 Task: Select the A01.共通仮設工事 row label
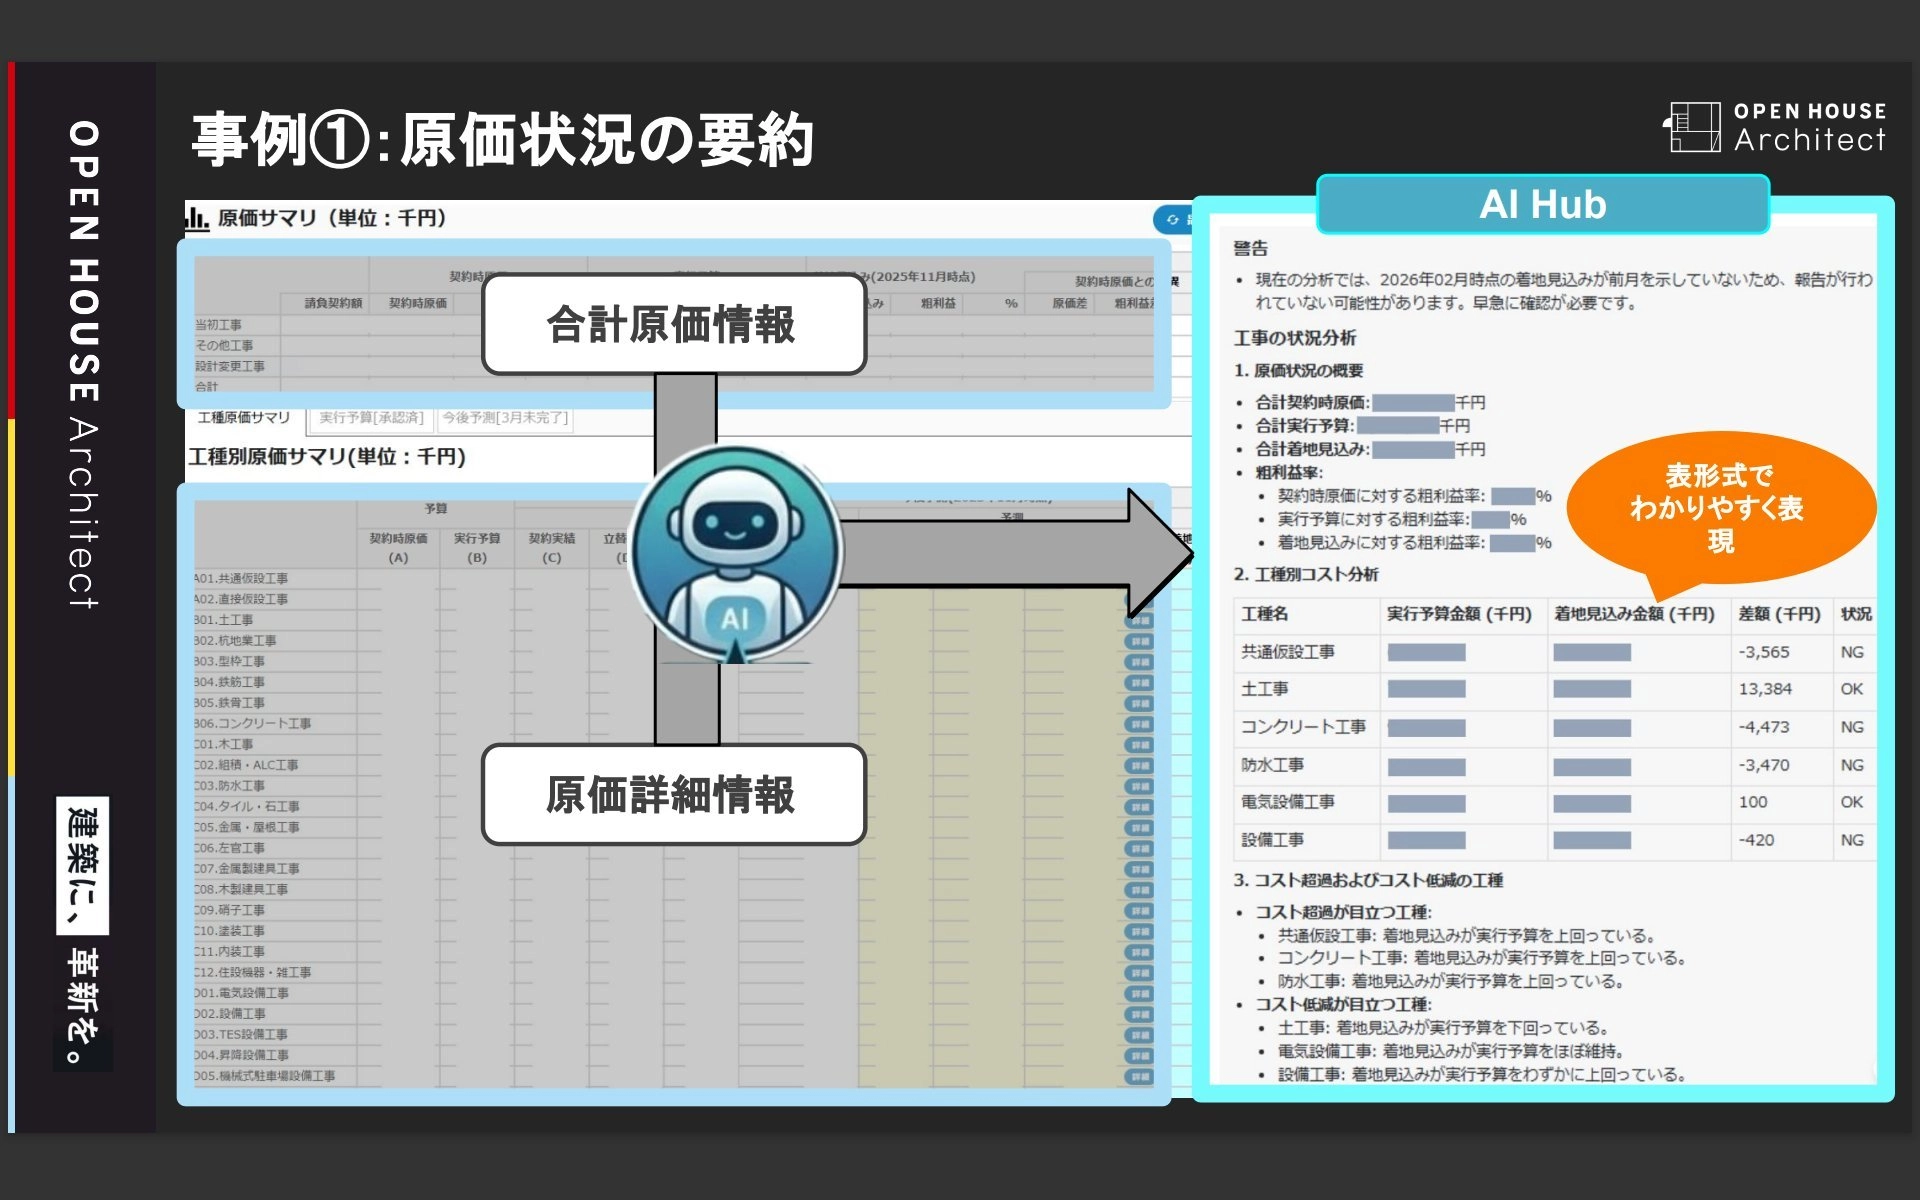coord(241,579)
